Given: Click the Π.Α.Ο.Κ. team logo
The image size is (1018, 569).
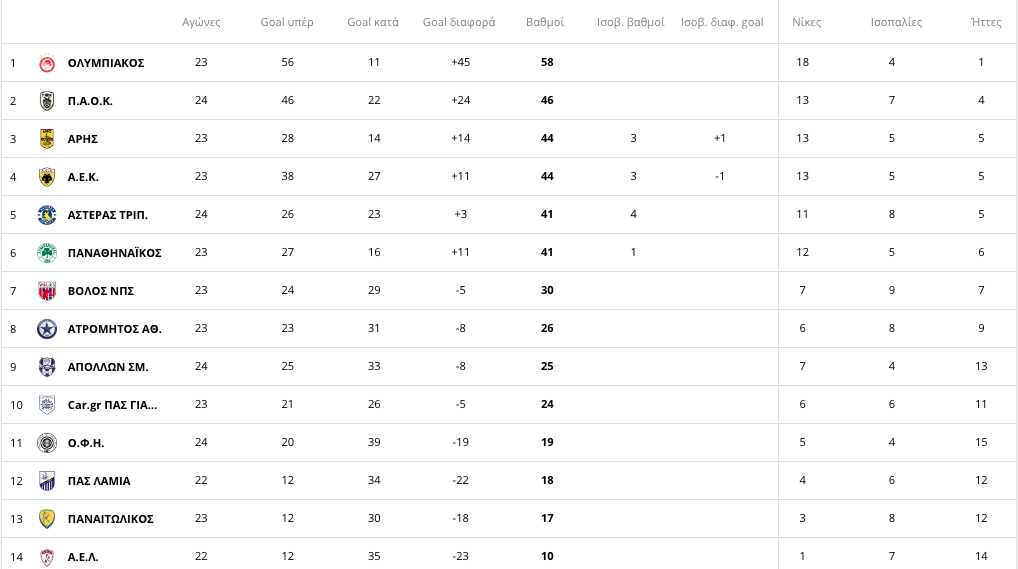Looking at the screenshot, I should point(47,101).
